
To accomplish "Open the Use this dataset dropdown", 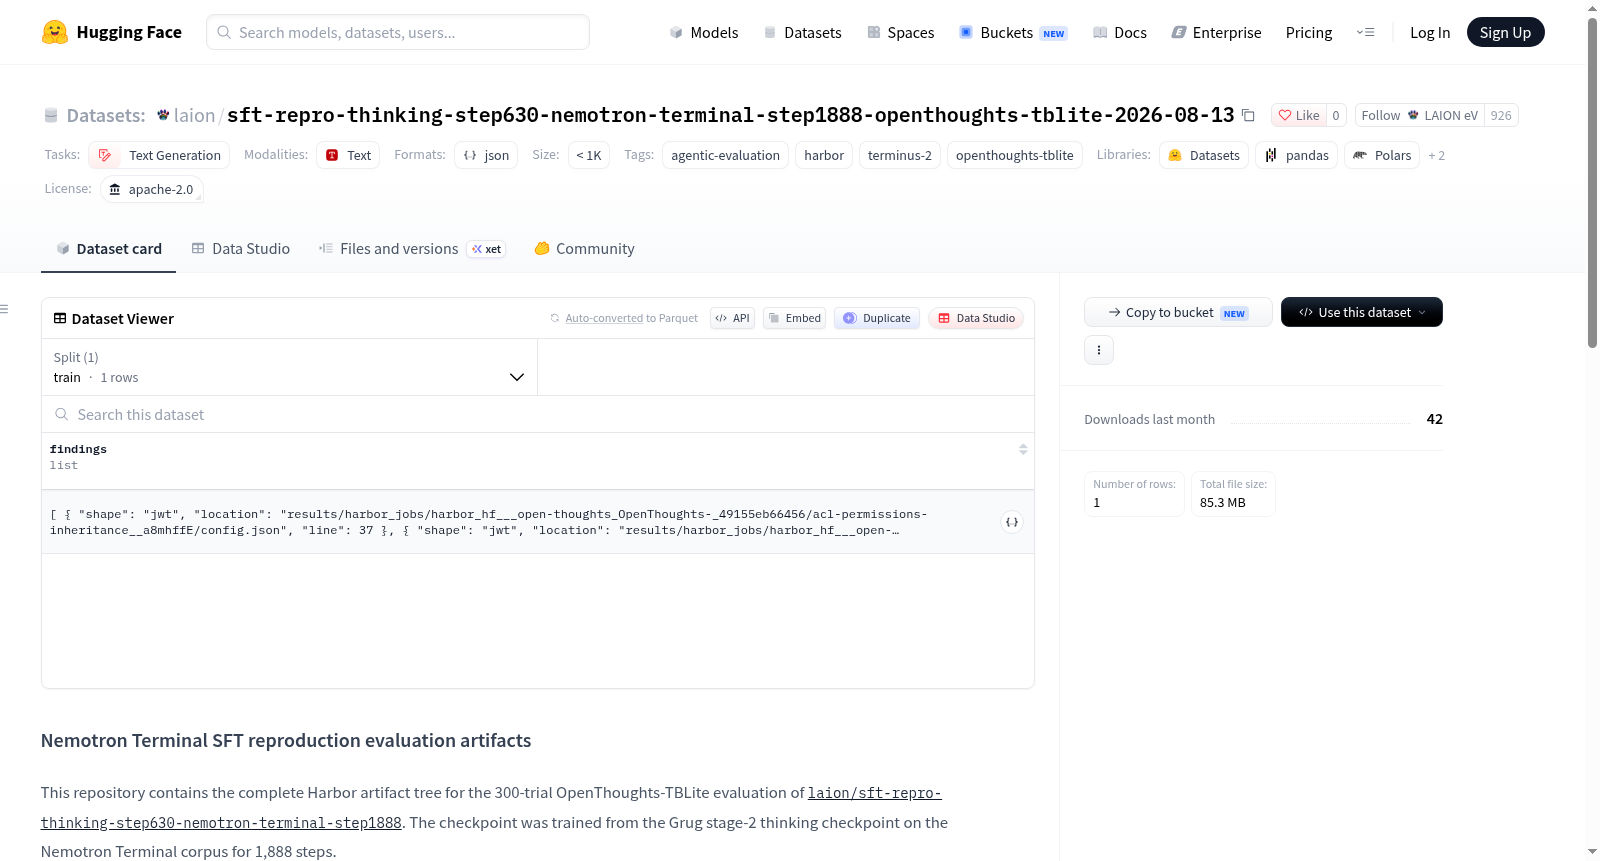I will click(x=1361, y=312).
